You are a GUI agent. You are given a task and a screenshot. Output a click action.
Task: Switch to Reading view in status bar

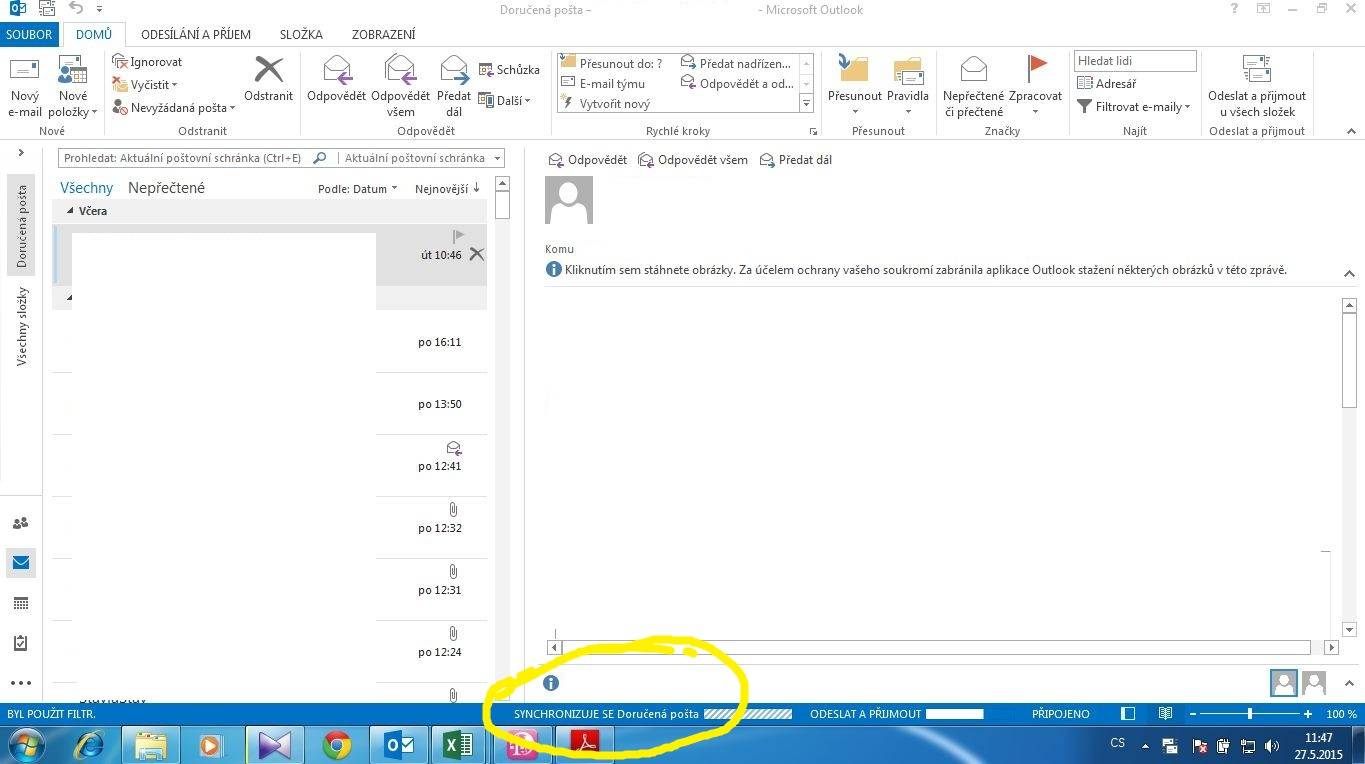1165,714
